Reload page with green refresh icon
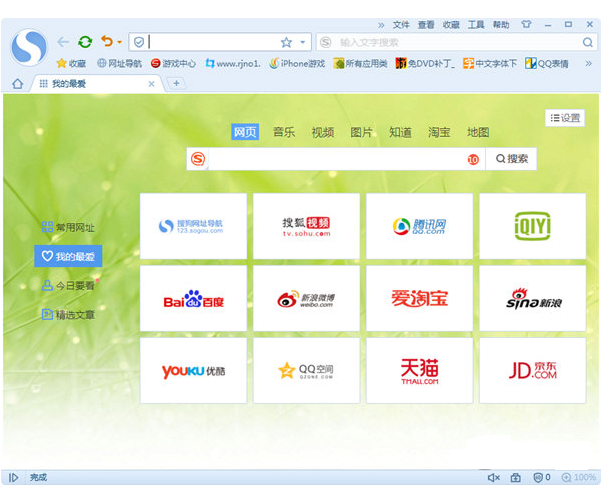 click(85, 42)
